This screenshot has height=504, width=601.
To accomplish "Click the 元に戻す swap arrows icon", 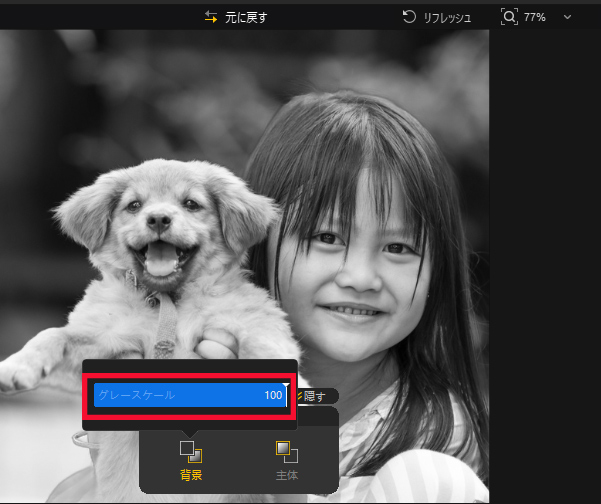I will coord(210,17).
